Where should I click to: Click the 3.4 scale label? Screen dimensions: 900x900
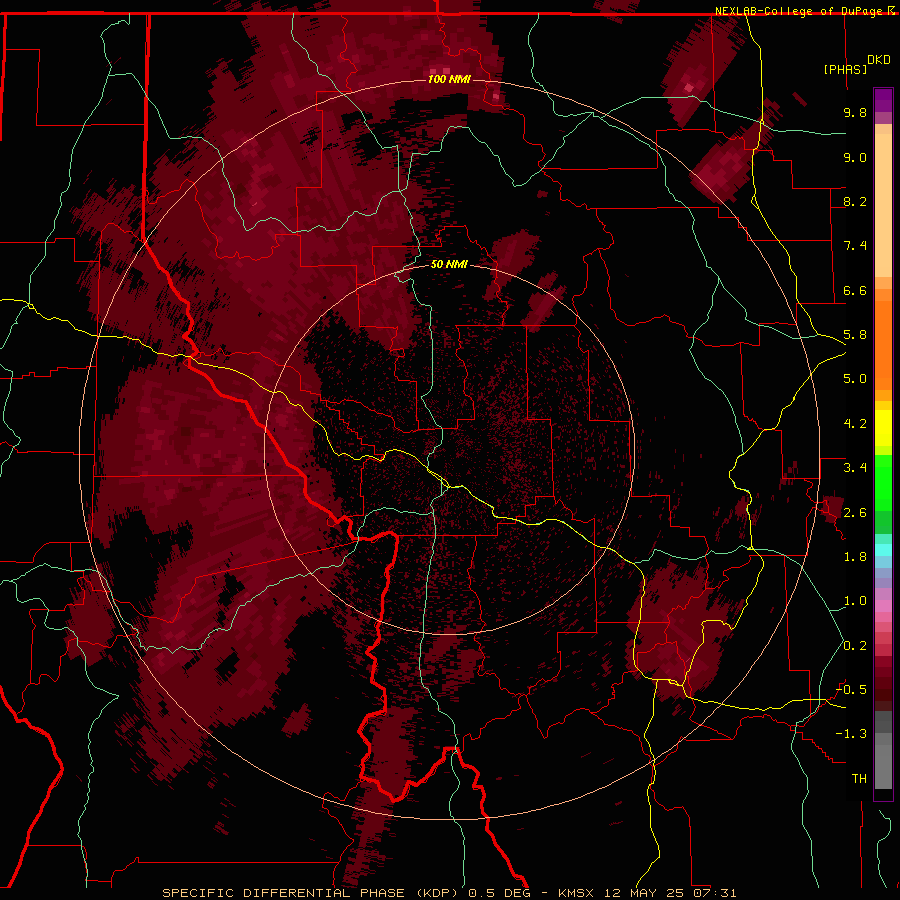[855, 468]
